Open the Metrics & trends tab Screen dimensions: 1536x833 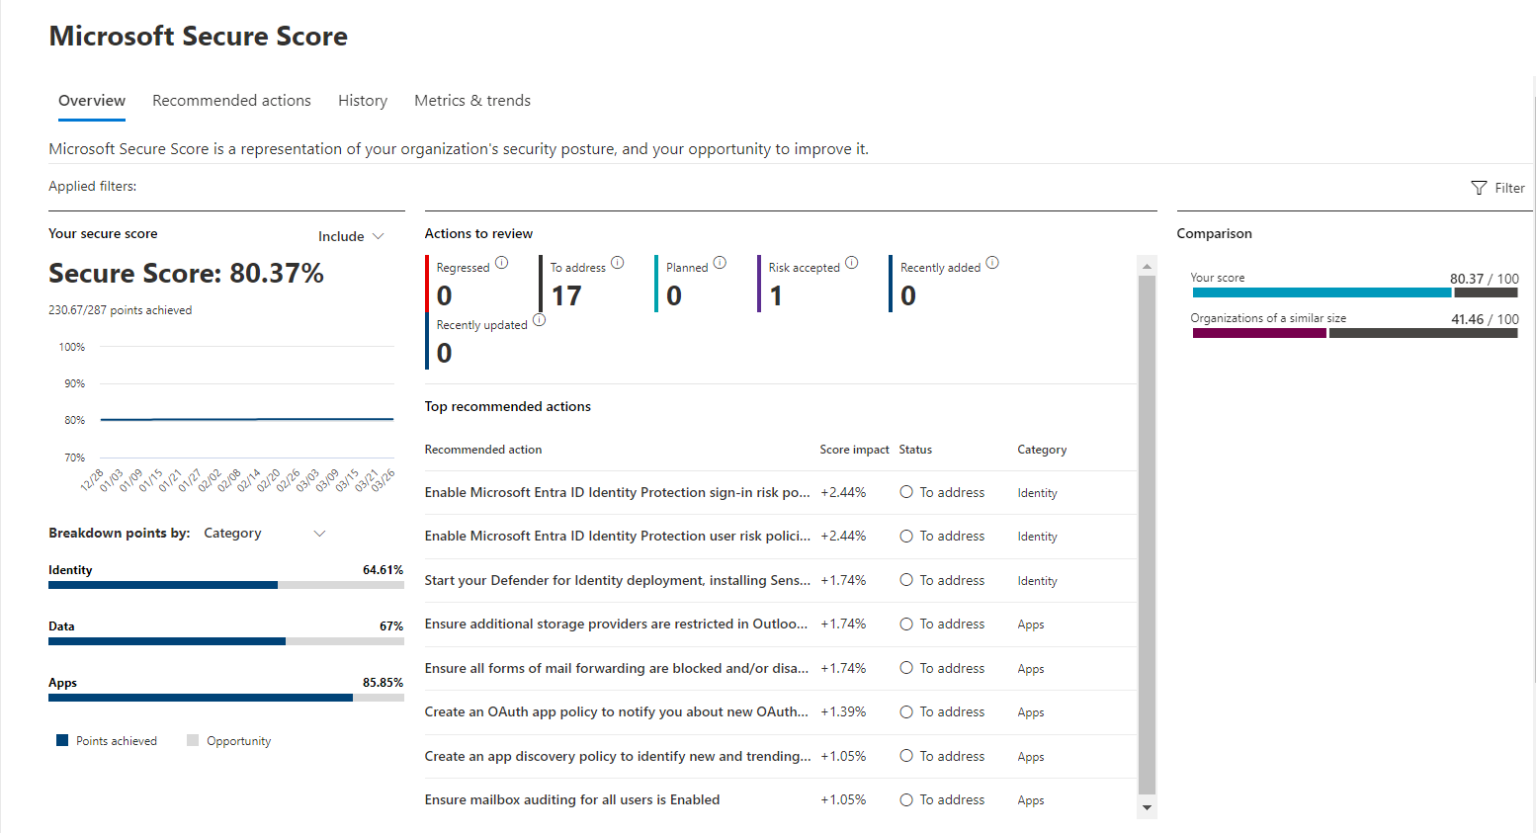coord(471,100)
